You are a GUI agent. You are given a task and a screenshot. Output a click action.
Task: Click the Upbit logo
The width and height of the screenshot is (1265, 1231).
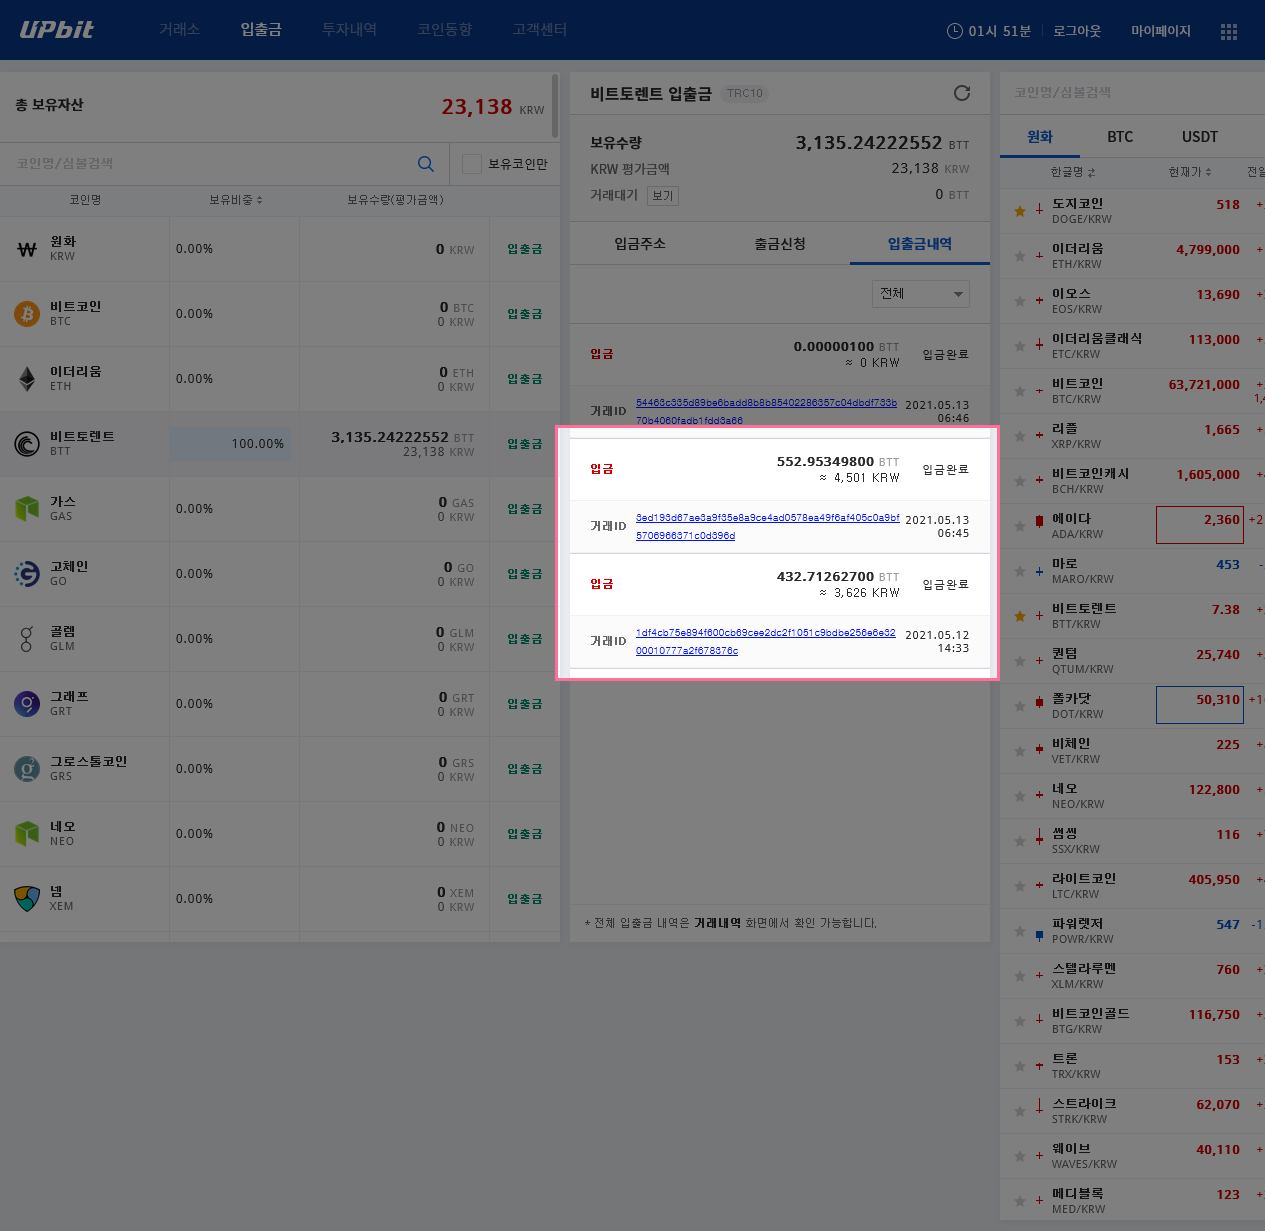(x=56, y=30)
